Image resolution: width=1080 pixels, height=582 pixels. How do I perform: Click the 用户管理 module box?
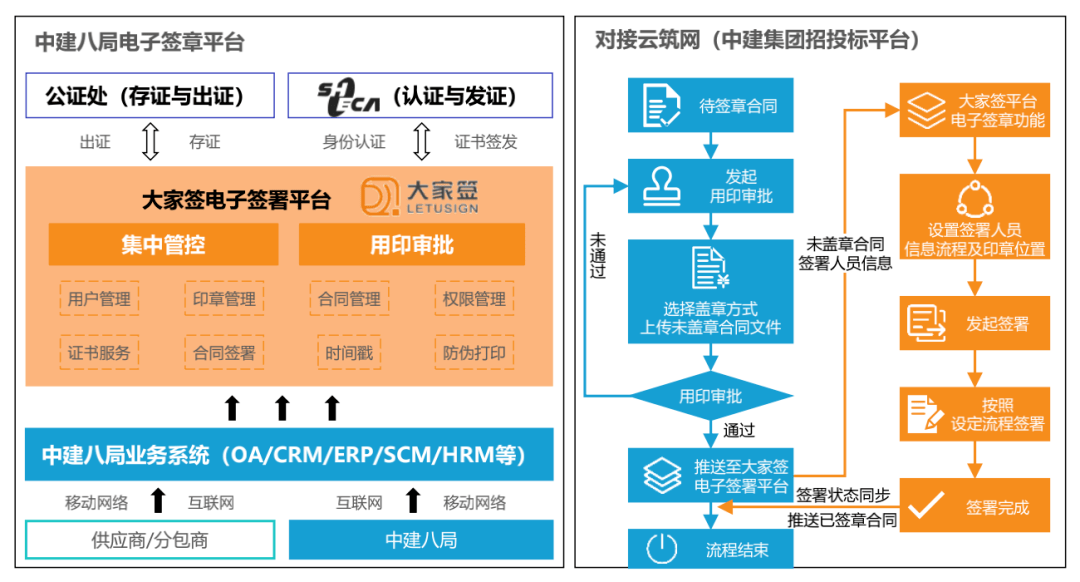coord(99,299)
